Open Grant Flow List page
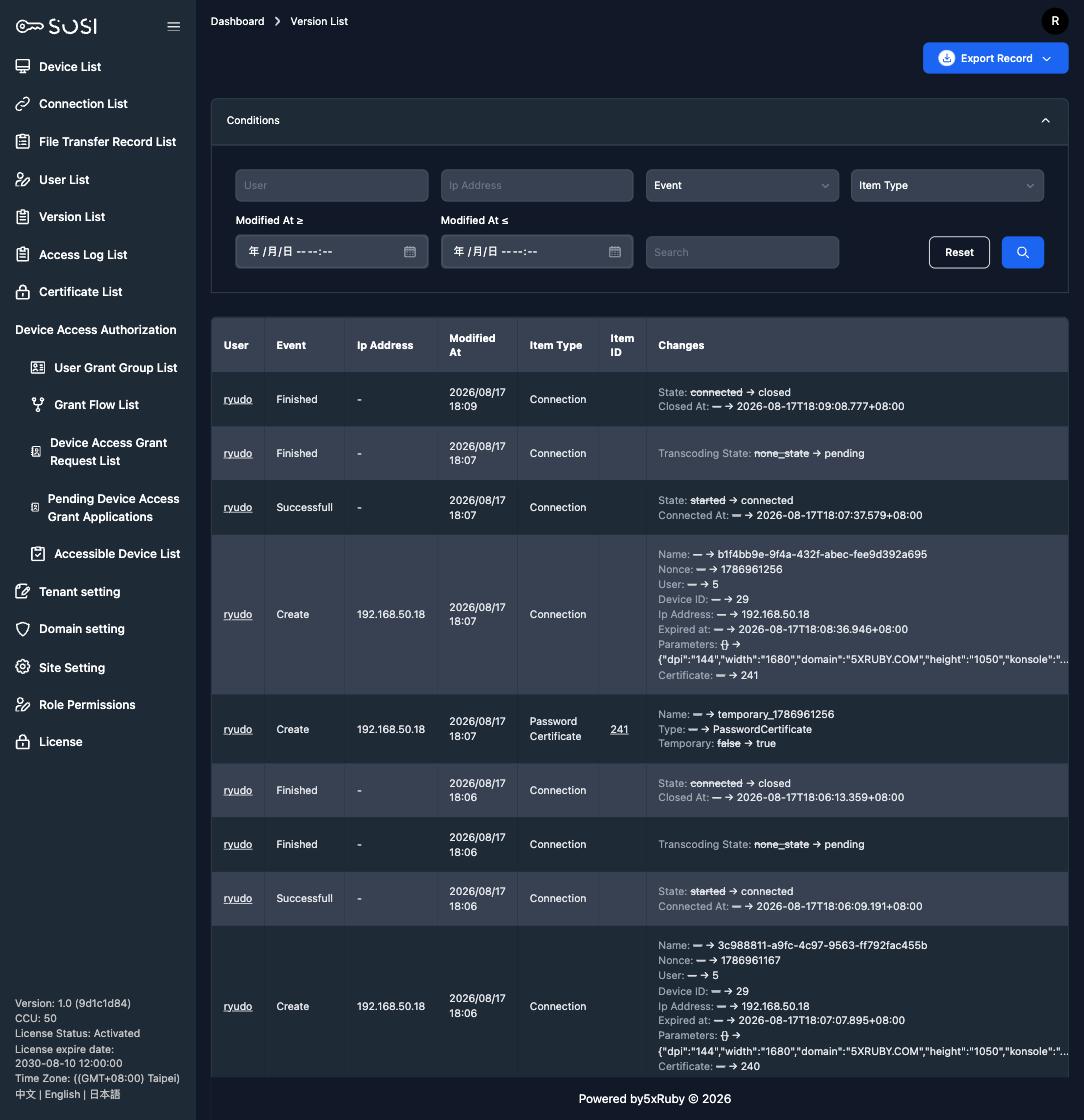1084x1120 pixels. click(96, 404)
